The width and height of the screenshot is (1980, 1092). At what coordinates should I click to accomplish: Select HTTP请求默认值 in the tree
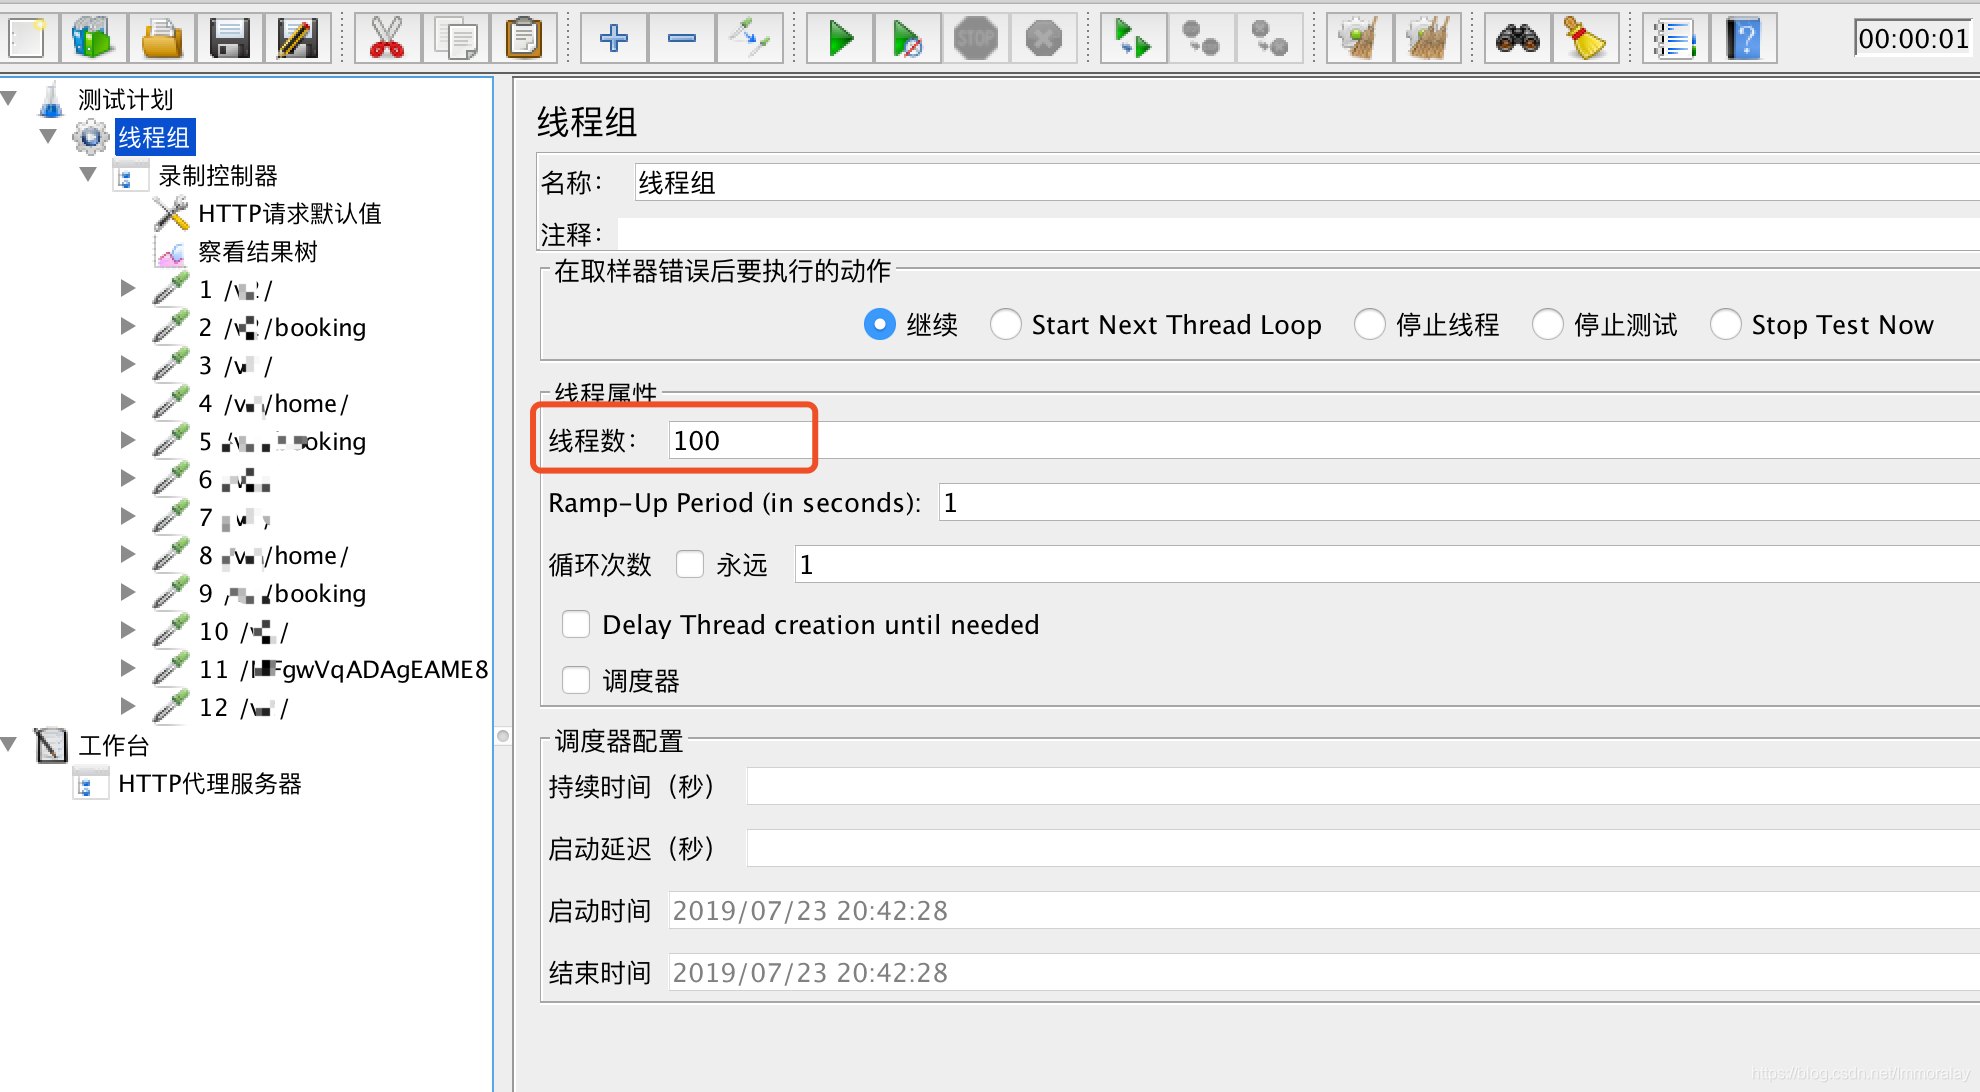coord(289,214)
